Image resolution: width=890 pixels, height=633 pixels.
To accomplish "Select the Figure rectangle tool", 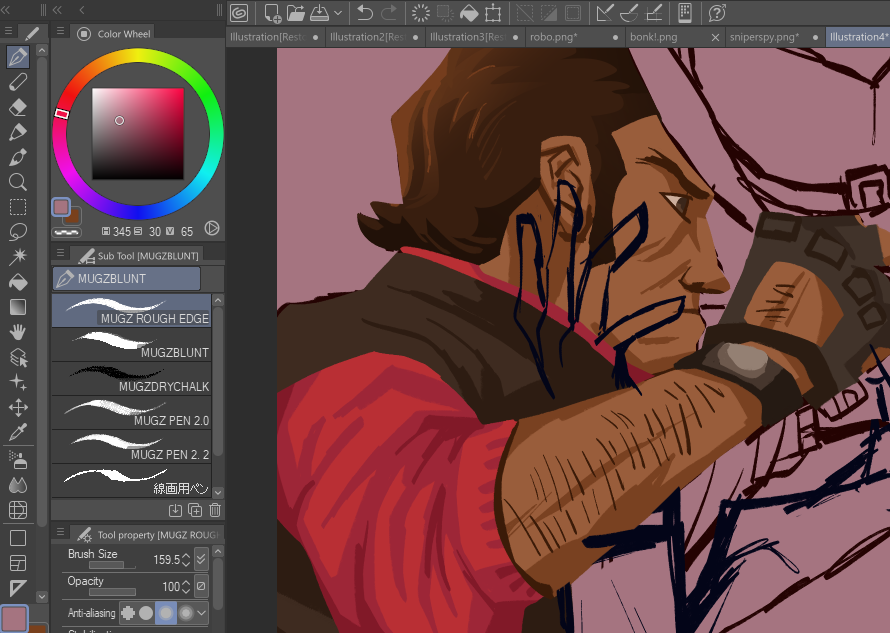I will click(18, 538).
